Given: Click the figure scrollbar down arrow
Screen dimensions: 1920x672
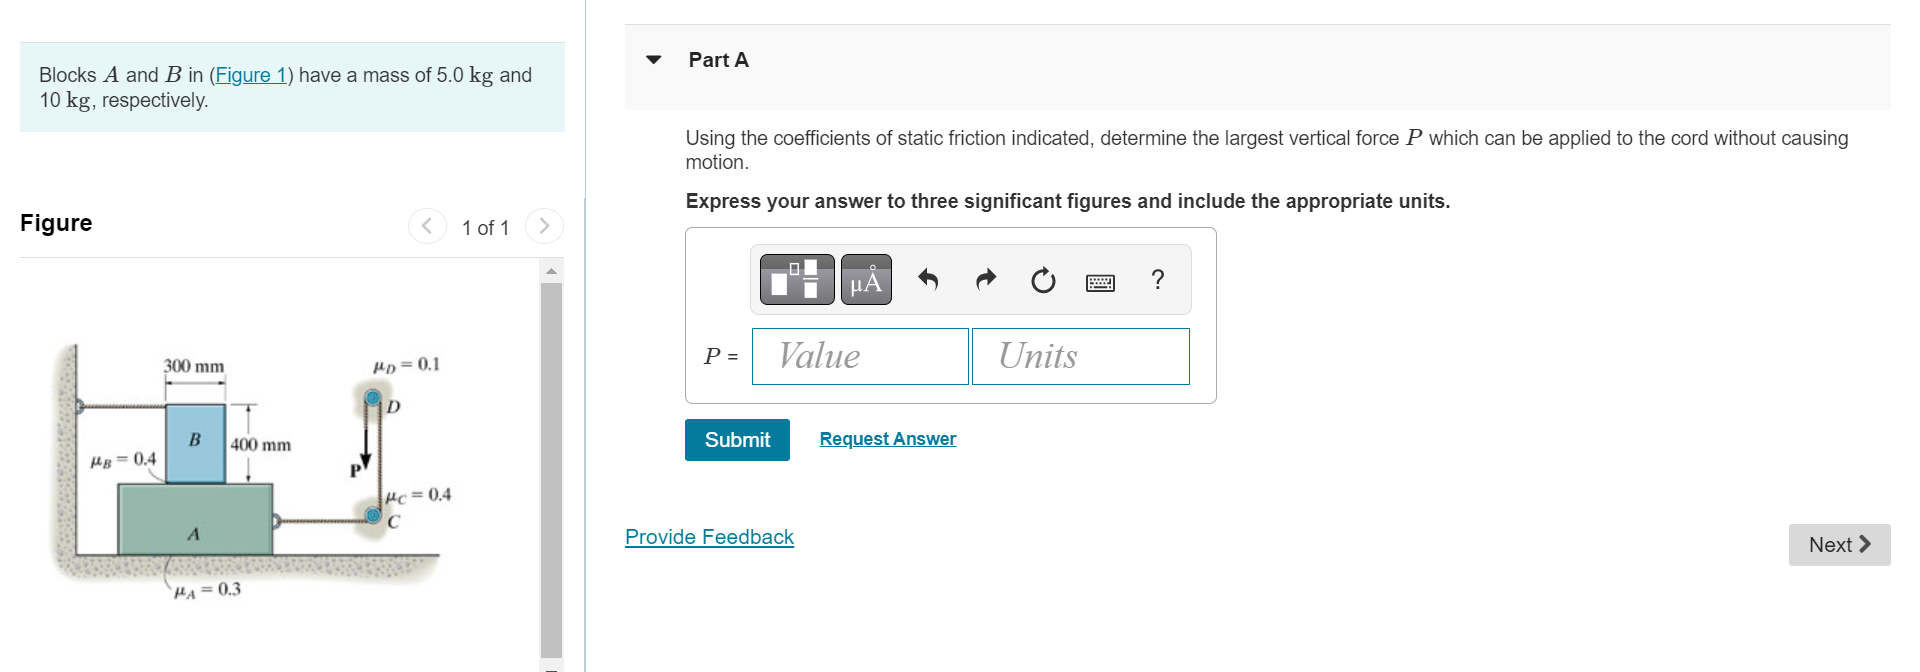Looking at the screenshot, I should pos(551,665).
